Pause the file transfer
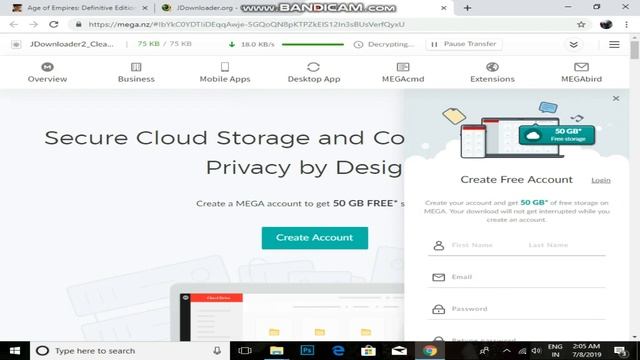This screenshot has width=640, height=360. point(464,44)
